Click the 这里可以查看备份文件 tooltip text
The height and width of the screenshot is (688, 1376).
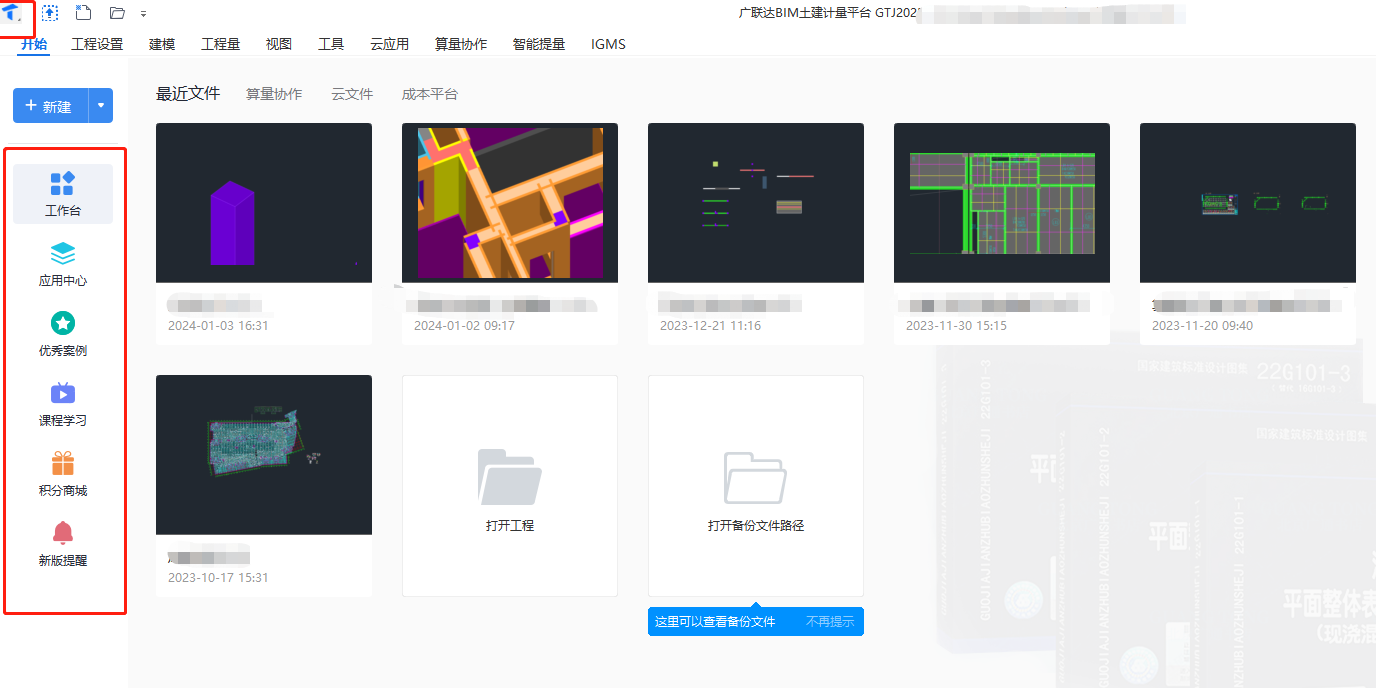(715, 622)
